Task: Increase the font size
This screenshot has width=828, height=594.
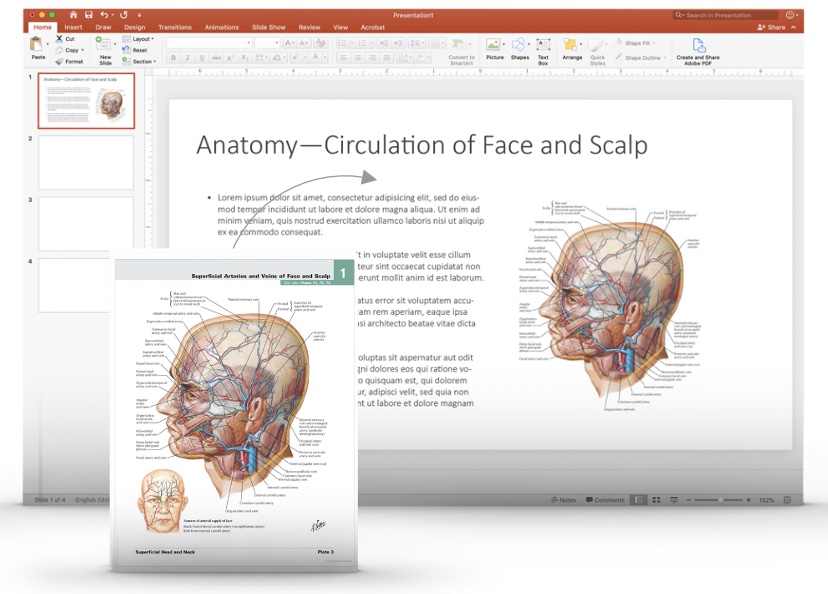Action: pyautogui.click(x=289, y=43)
